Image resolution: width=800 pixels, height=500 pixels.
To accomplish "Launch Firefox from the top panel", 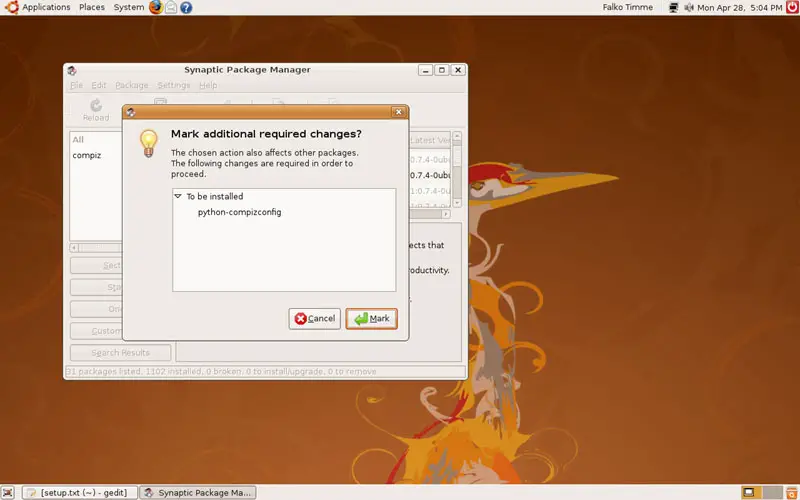I will (156, 7).
